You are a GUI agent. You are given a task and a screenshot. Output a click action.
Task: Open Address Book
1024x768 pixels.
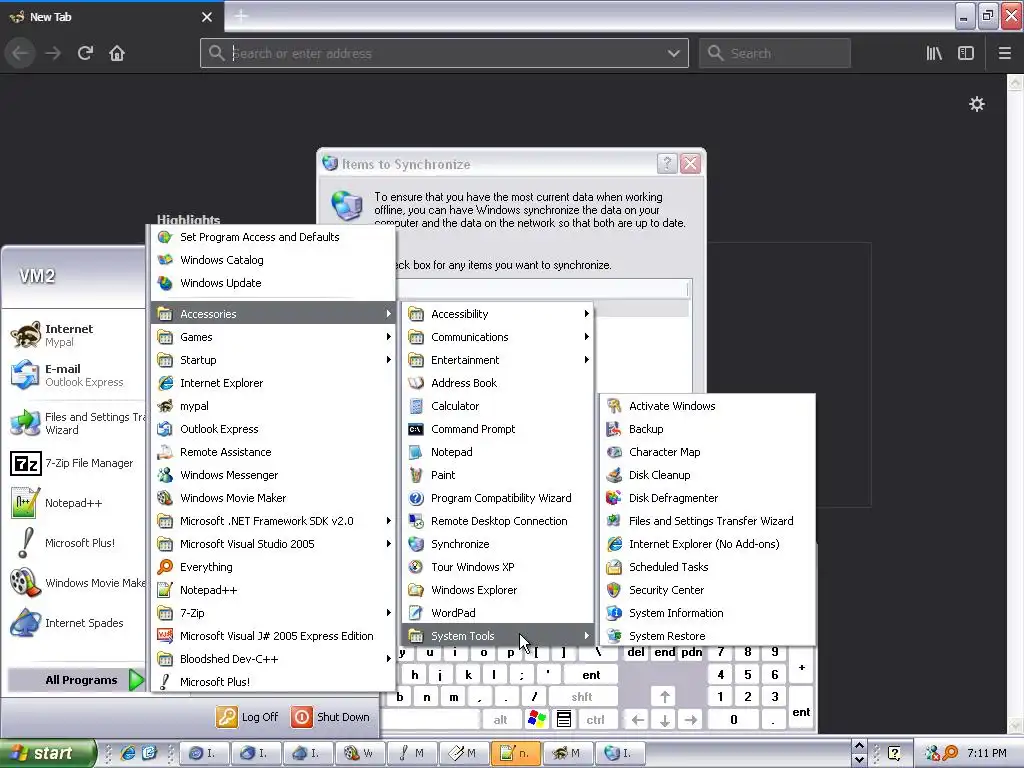[498, 383]
